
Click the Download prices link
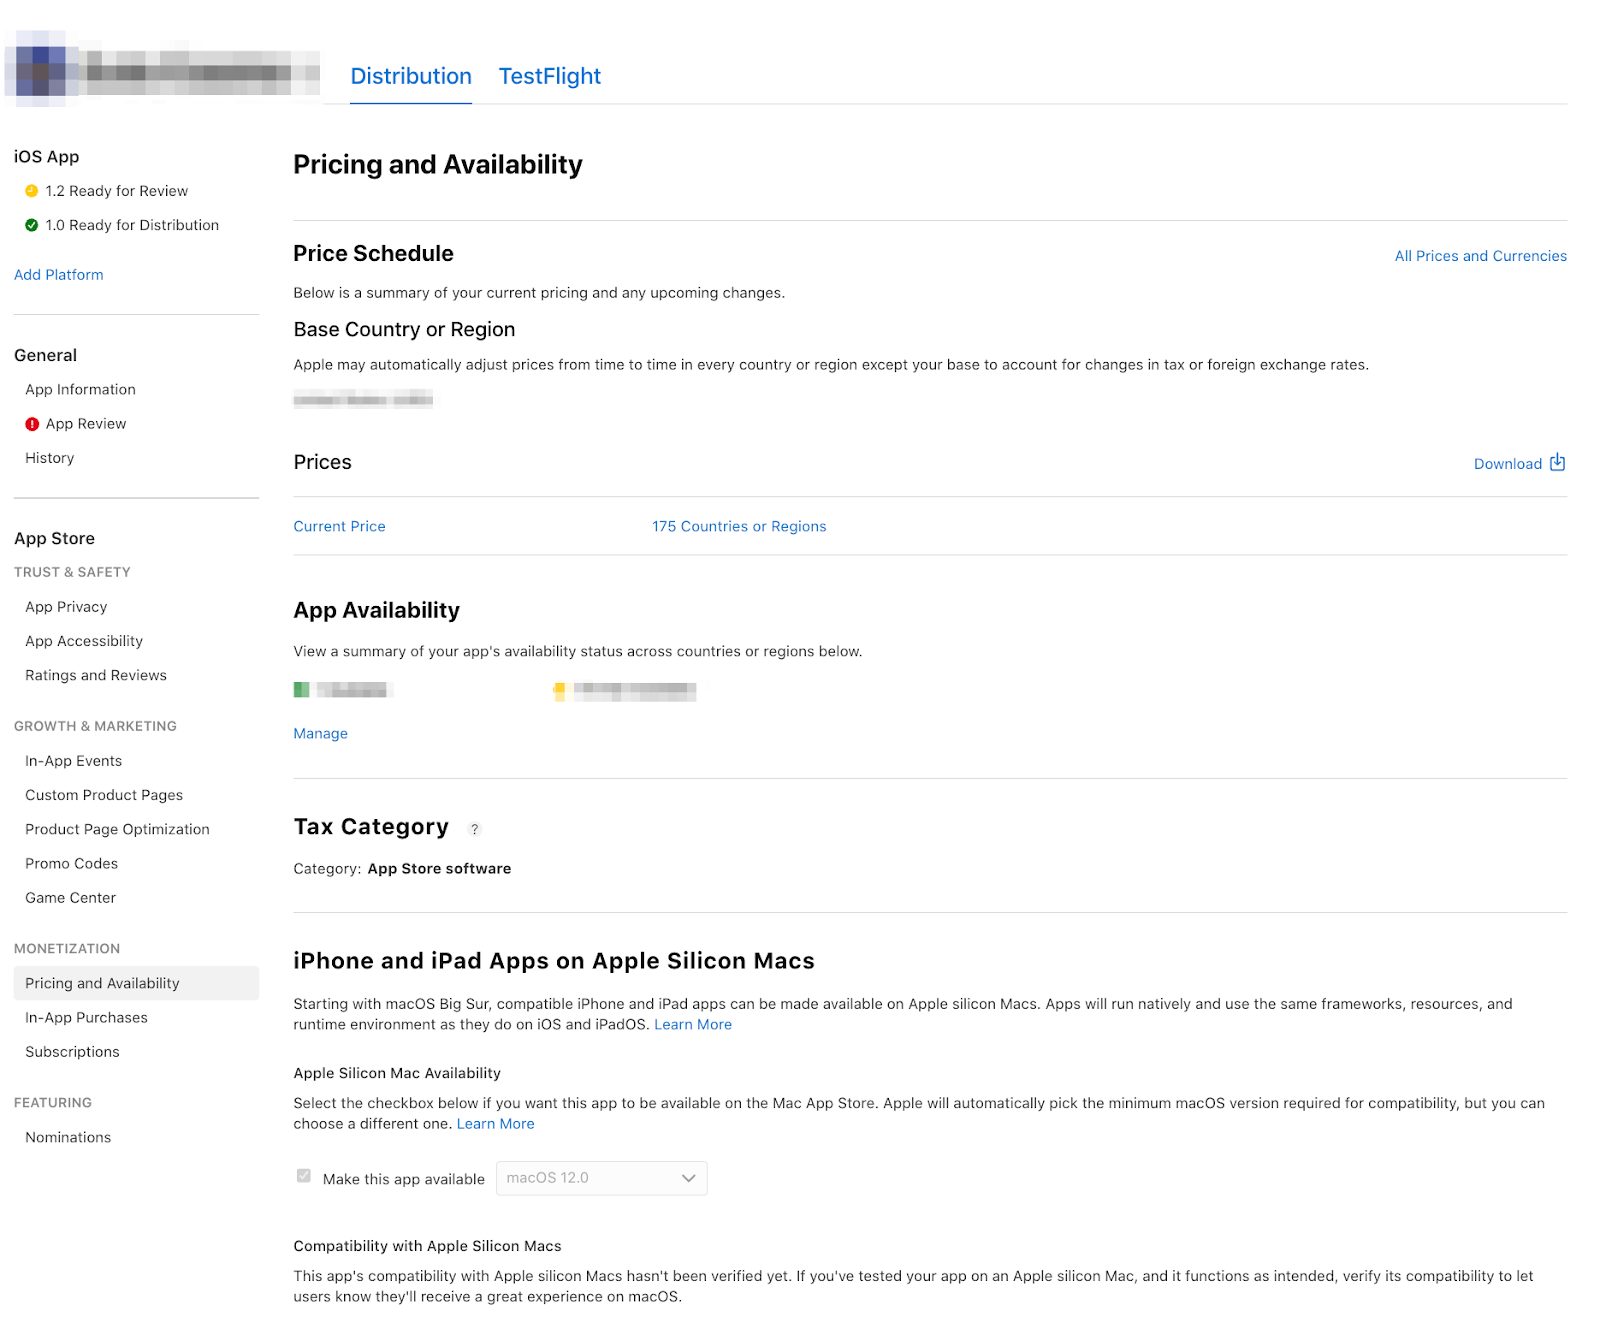tap(1508, 464)
